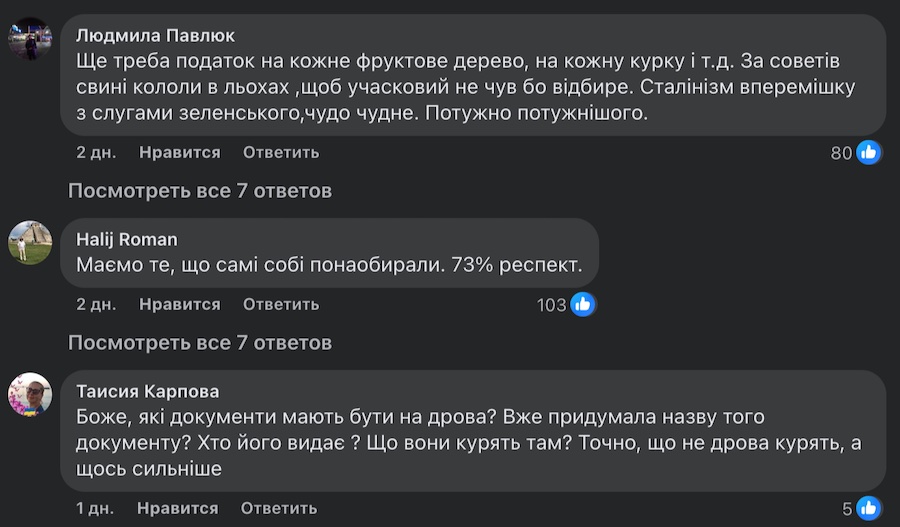Screen dimensions: 900x527
Task: Click Ответить below Таисия Карпова's comment
Action: pos(281,508)
